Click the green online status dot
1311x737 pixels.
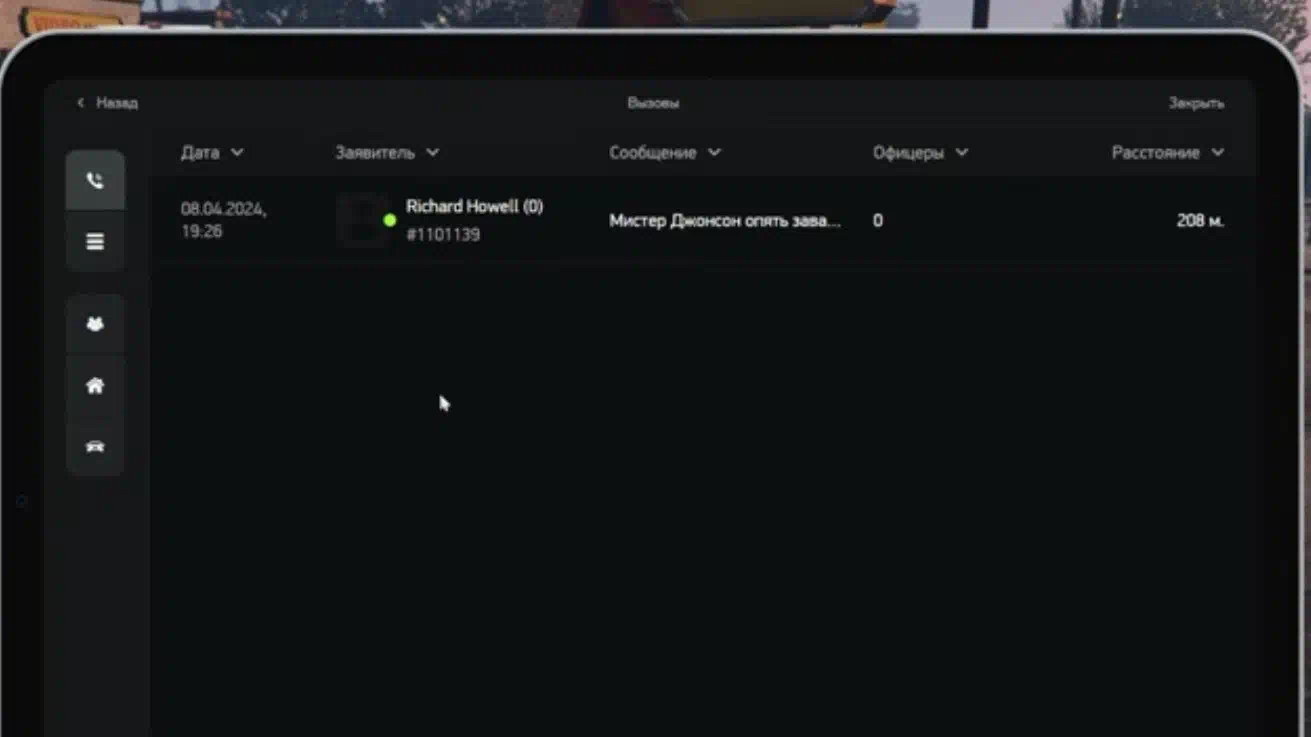click(x=390, y=220)
